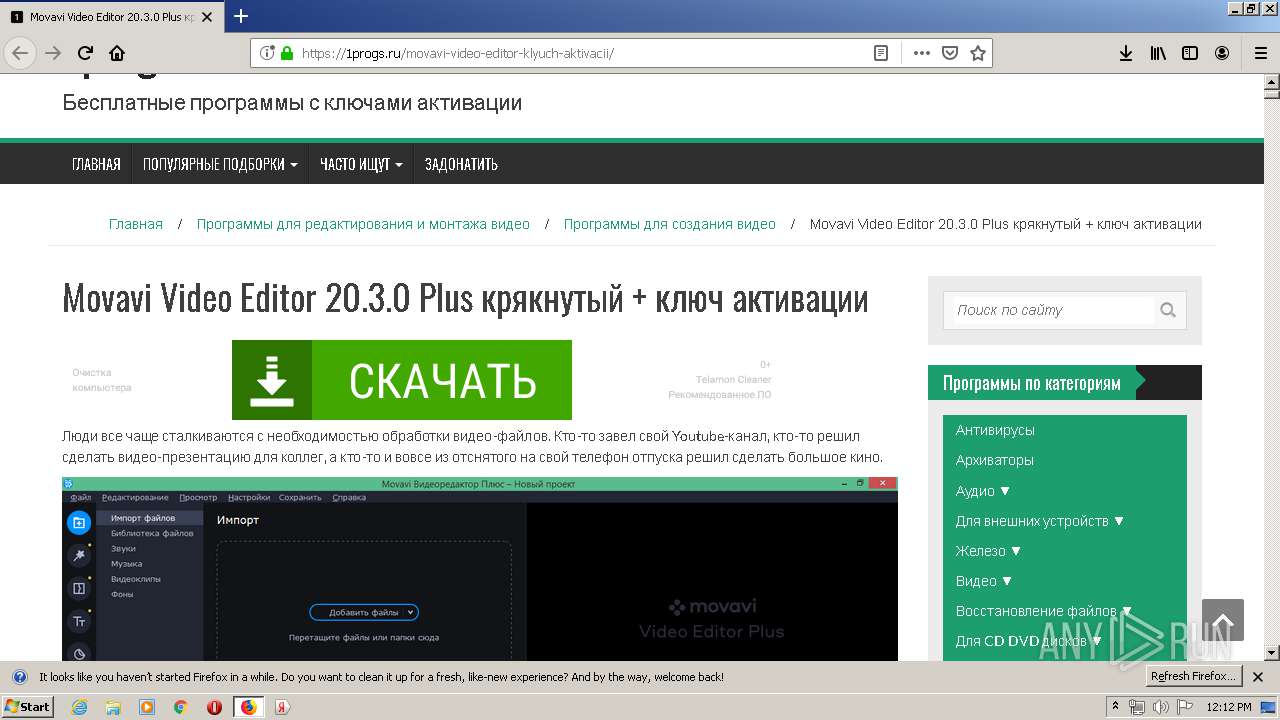Open the Архиваторы category

(x=995, y=460)
